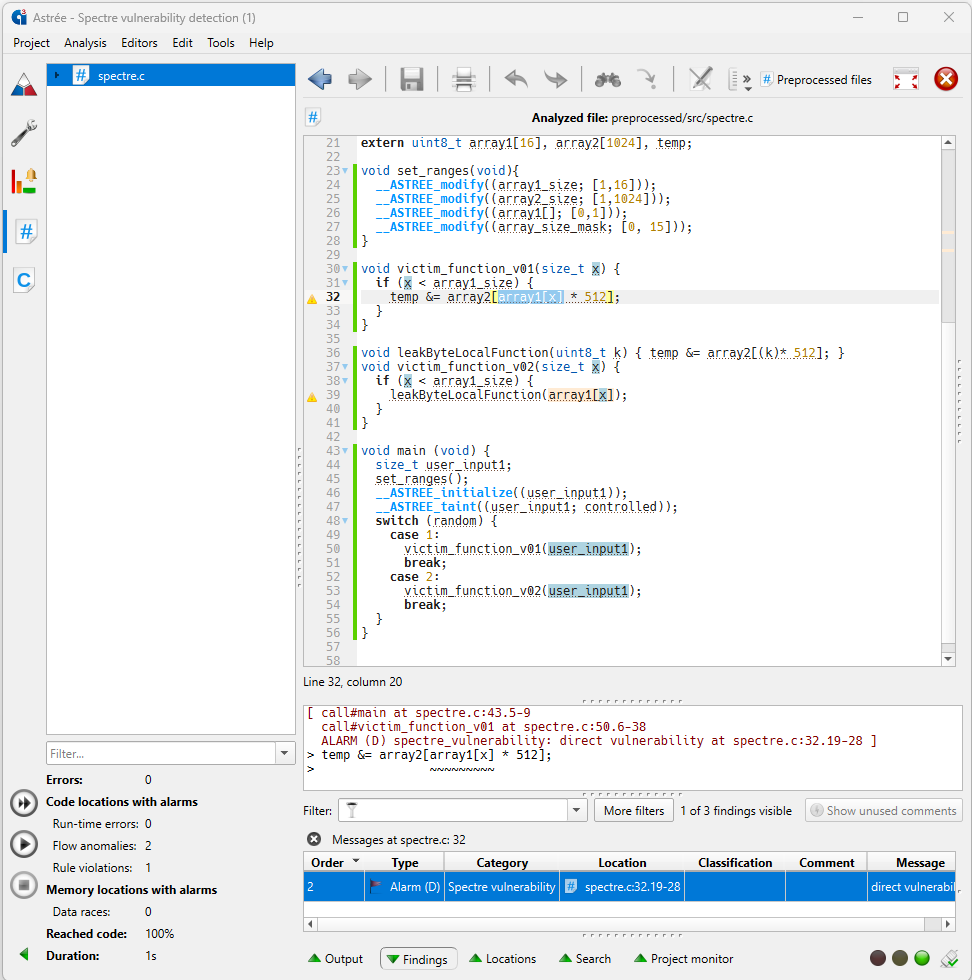This screenshot has width=972, height=980.
Task: Click the stop analysis button
Action: coord(24,886)
